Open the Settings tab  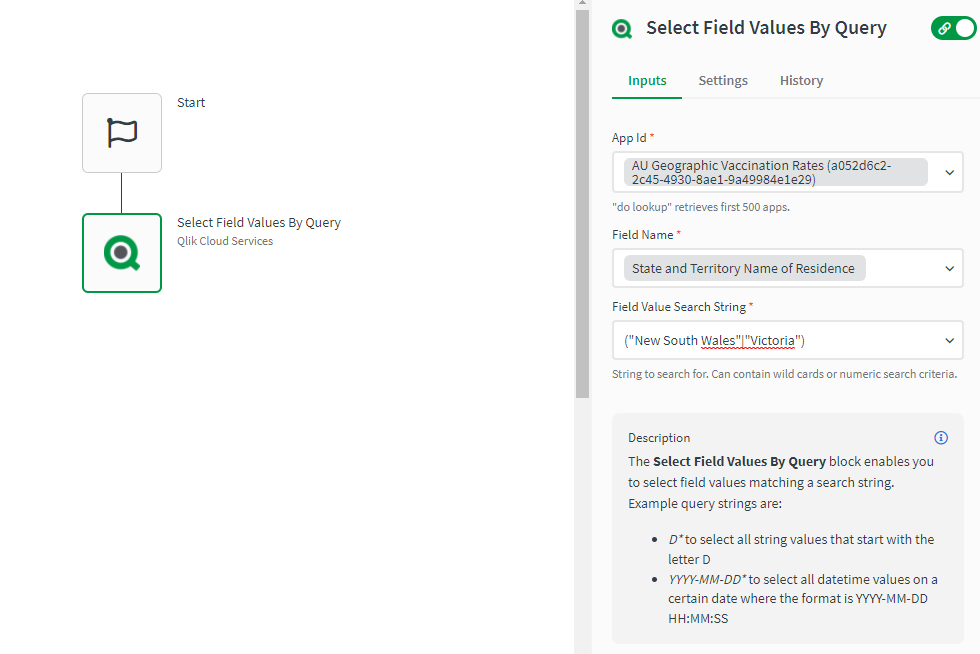pos(723,81)
